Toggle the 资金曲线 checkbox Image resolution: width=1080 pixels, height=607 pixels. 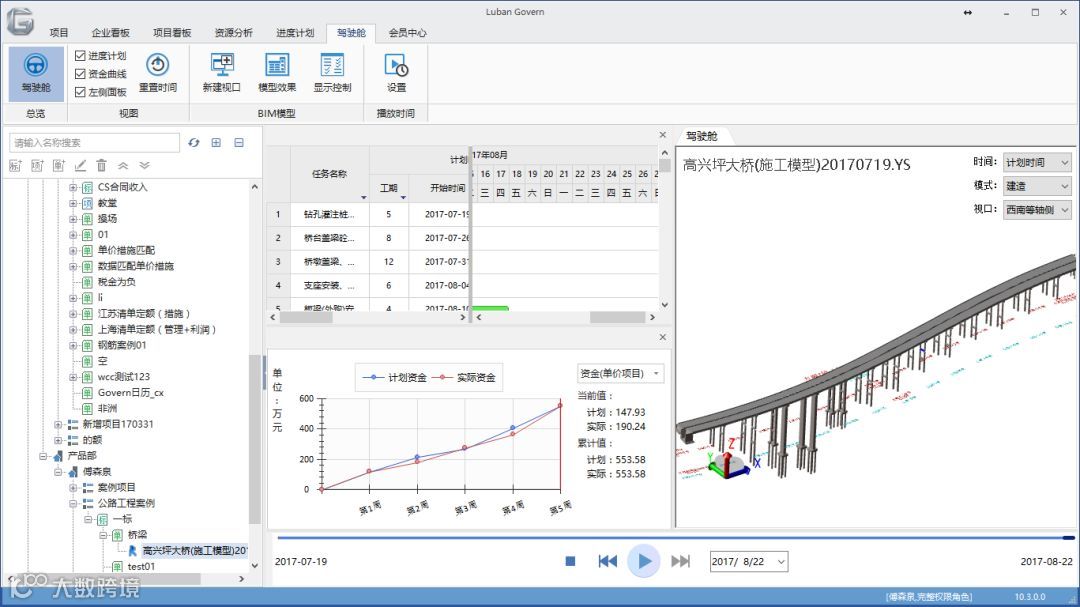click(80, 74)
